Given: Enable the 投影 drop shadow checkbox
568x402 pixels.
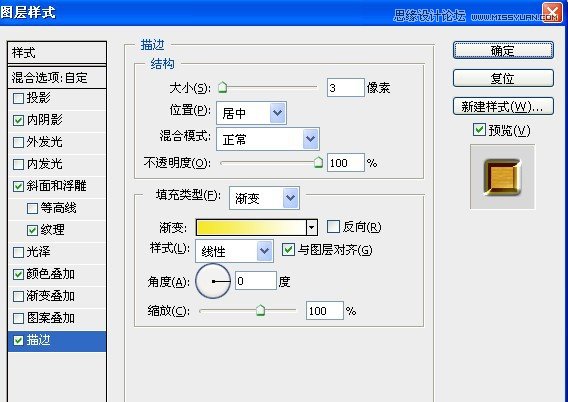Looking at the screenshot, I should (18, 98).
